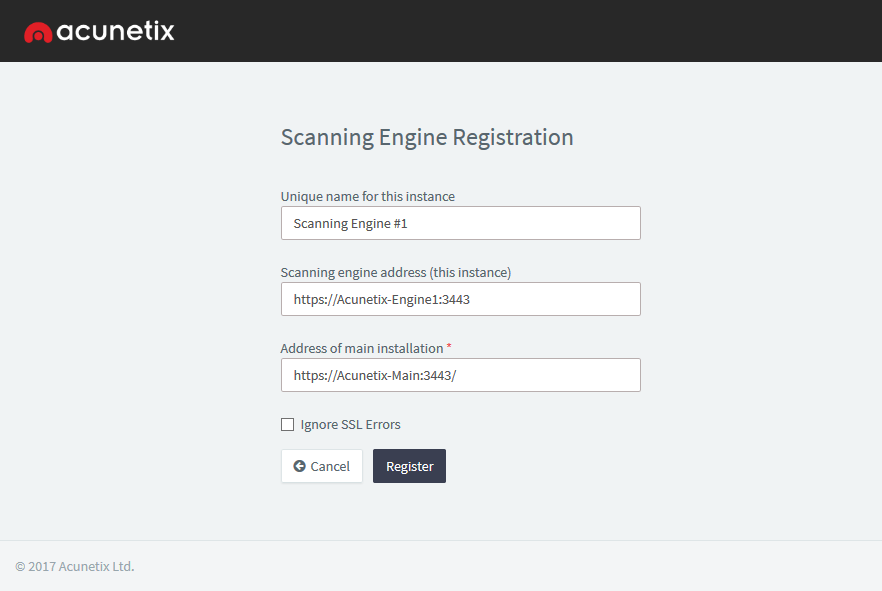Click the acunetix wordmark in header

[115, 31]
